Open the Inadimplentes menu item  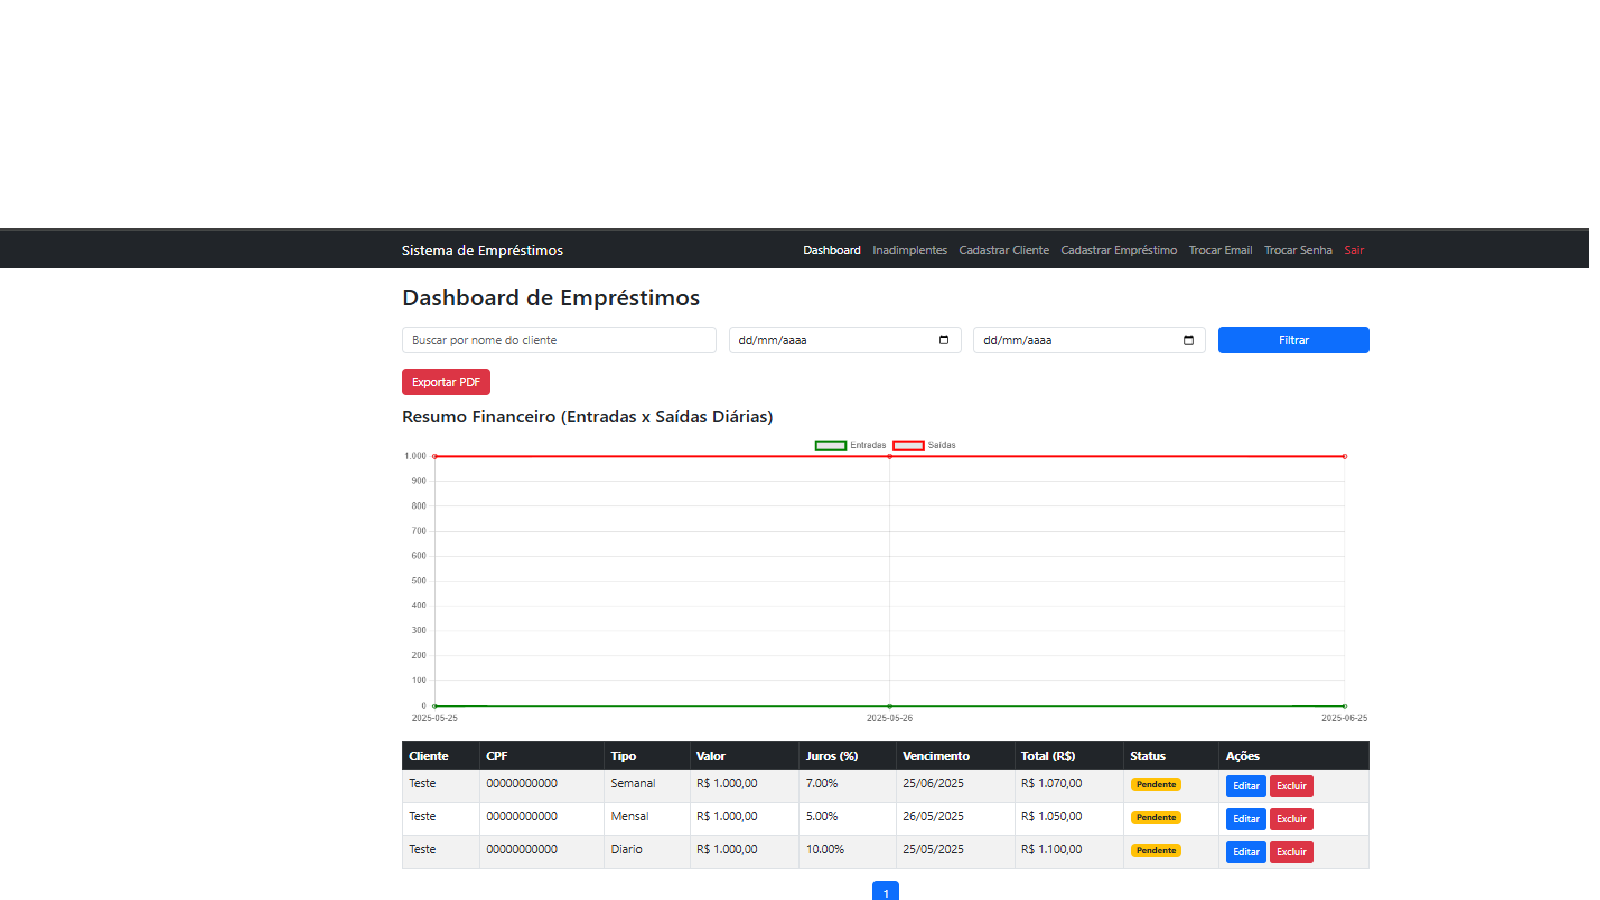[x=909, y=250]
